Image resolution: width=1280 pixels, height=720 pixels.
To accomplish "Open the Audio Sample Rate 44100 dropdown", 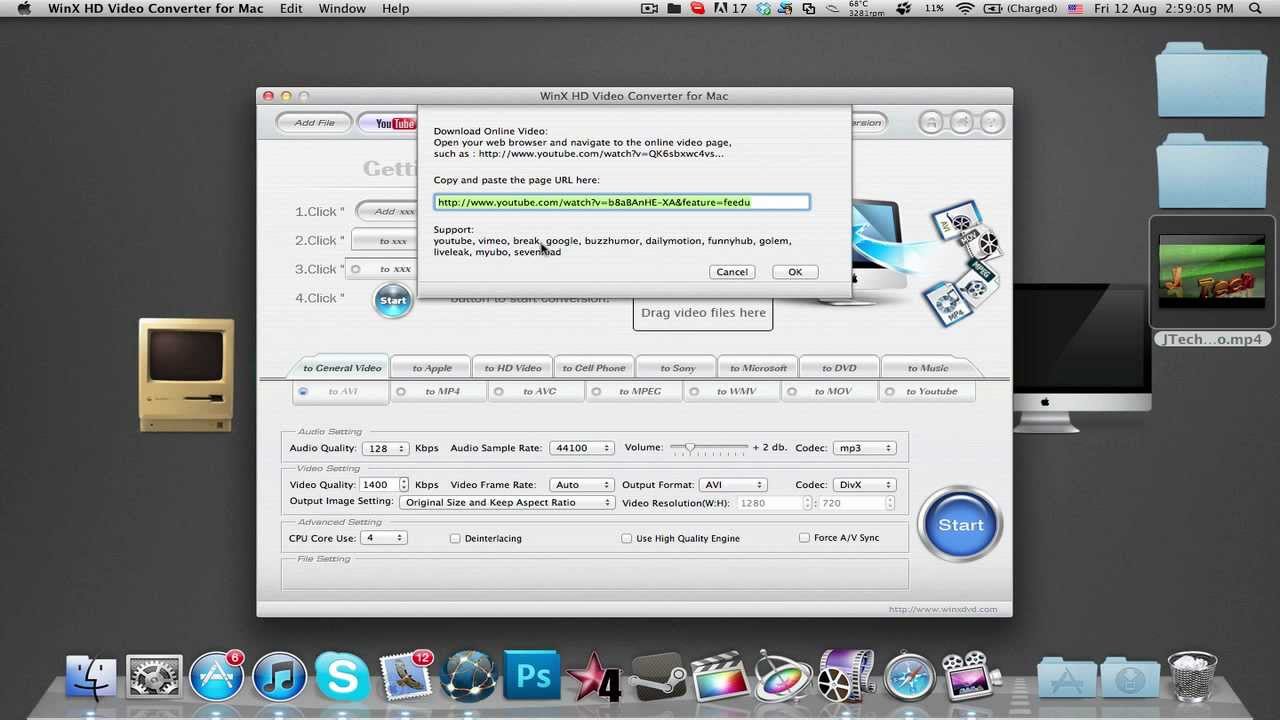I will [x=581, y=448].
